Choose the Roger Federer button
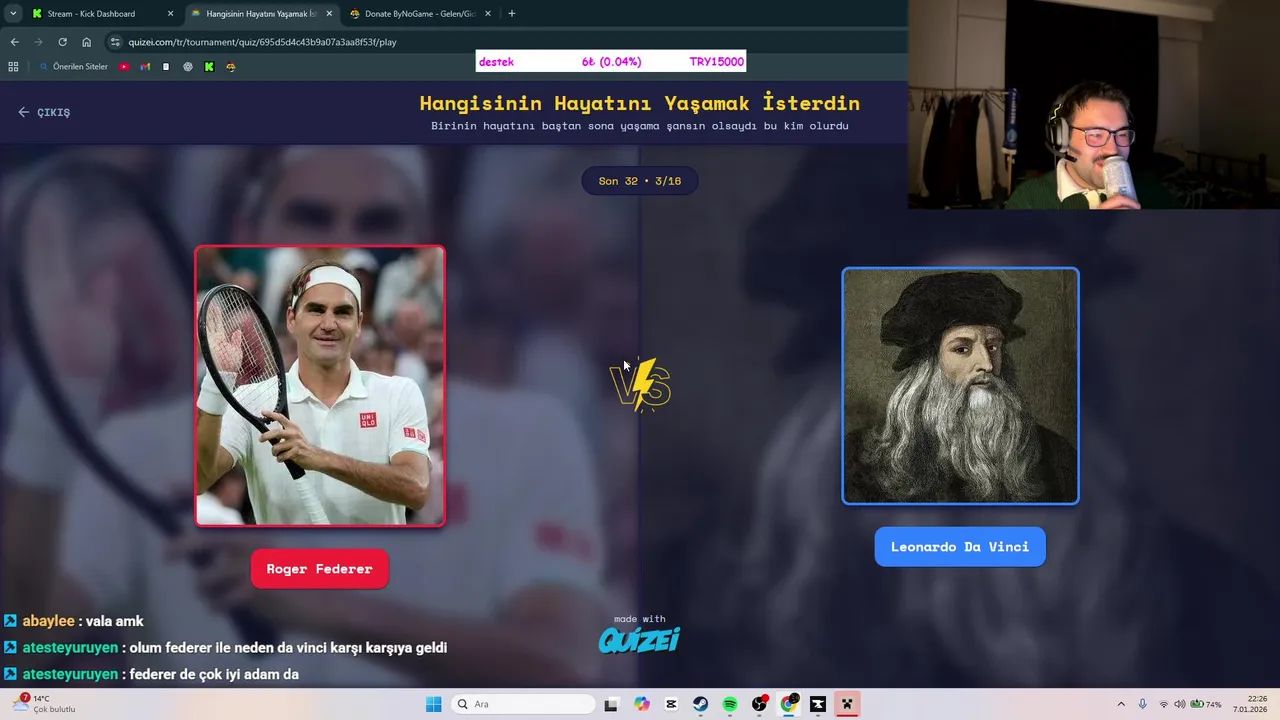Viewport: 1280px width, 720px height. (319, 569)
